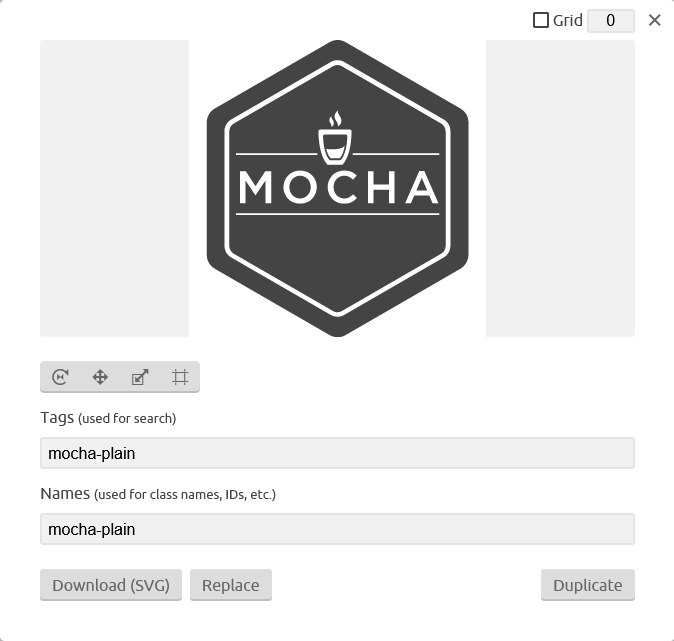Select the Move tool icon
Viewport: 674px width, 641px height.
[100, 377]
